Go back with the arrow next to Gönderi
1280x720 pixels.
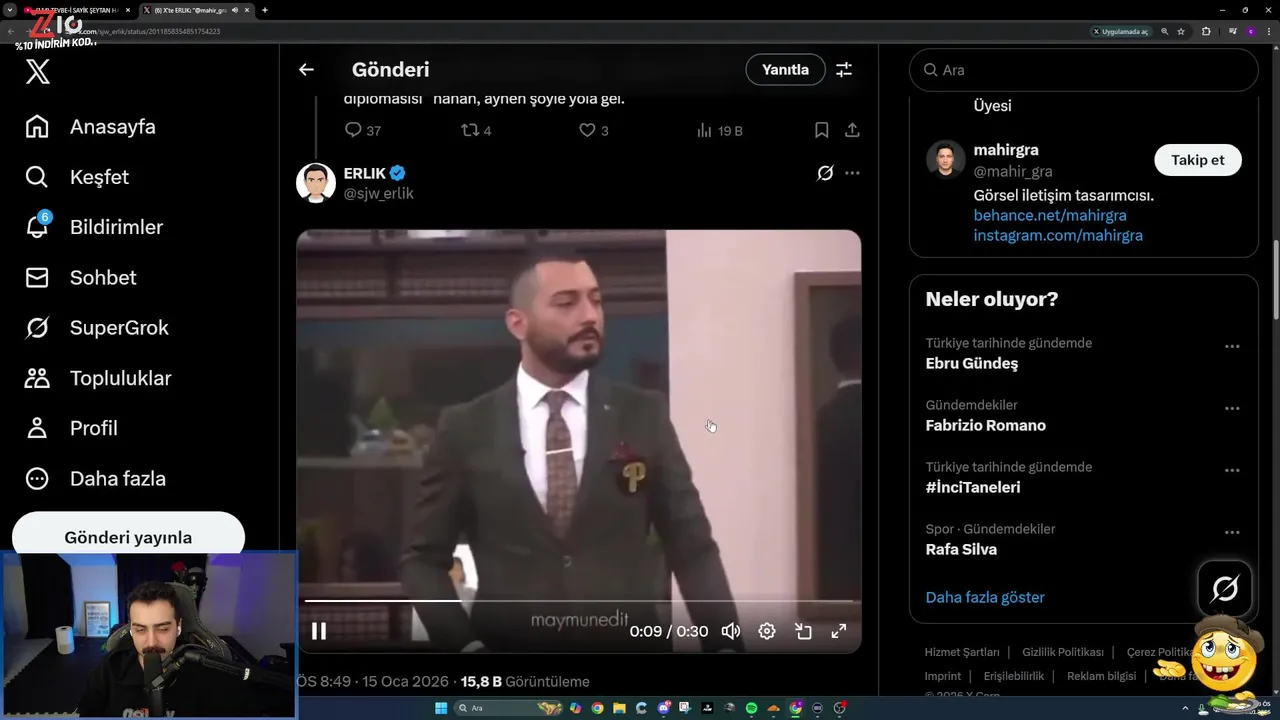[x=306, y=70]
